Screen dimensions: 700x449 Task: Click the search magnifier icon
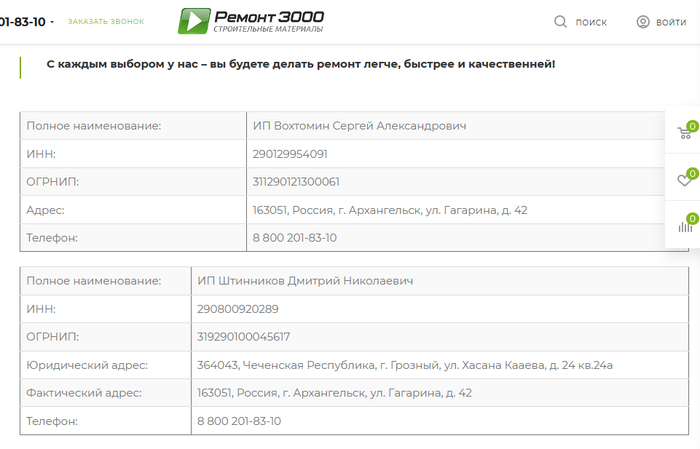tap(561, 21)
